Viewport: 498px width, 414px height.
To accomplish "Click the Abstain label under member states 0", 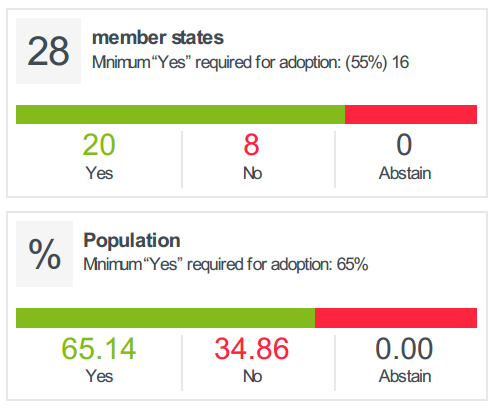I will point(405,173).
